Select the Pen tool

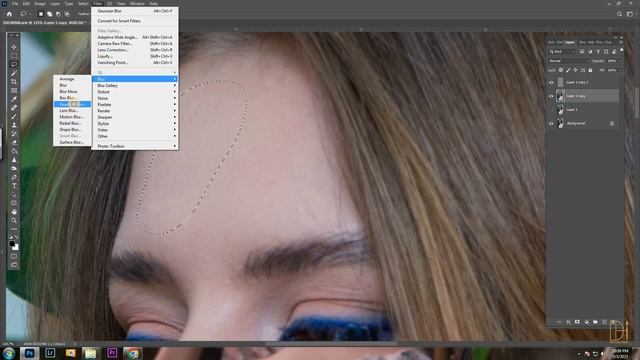tap(14, 177)
